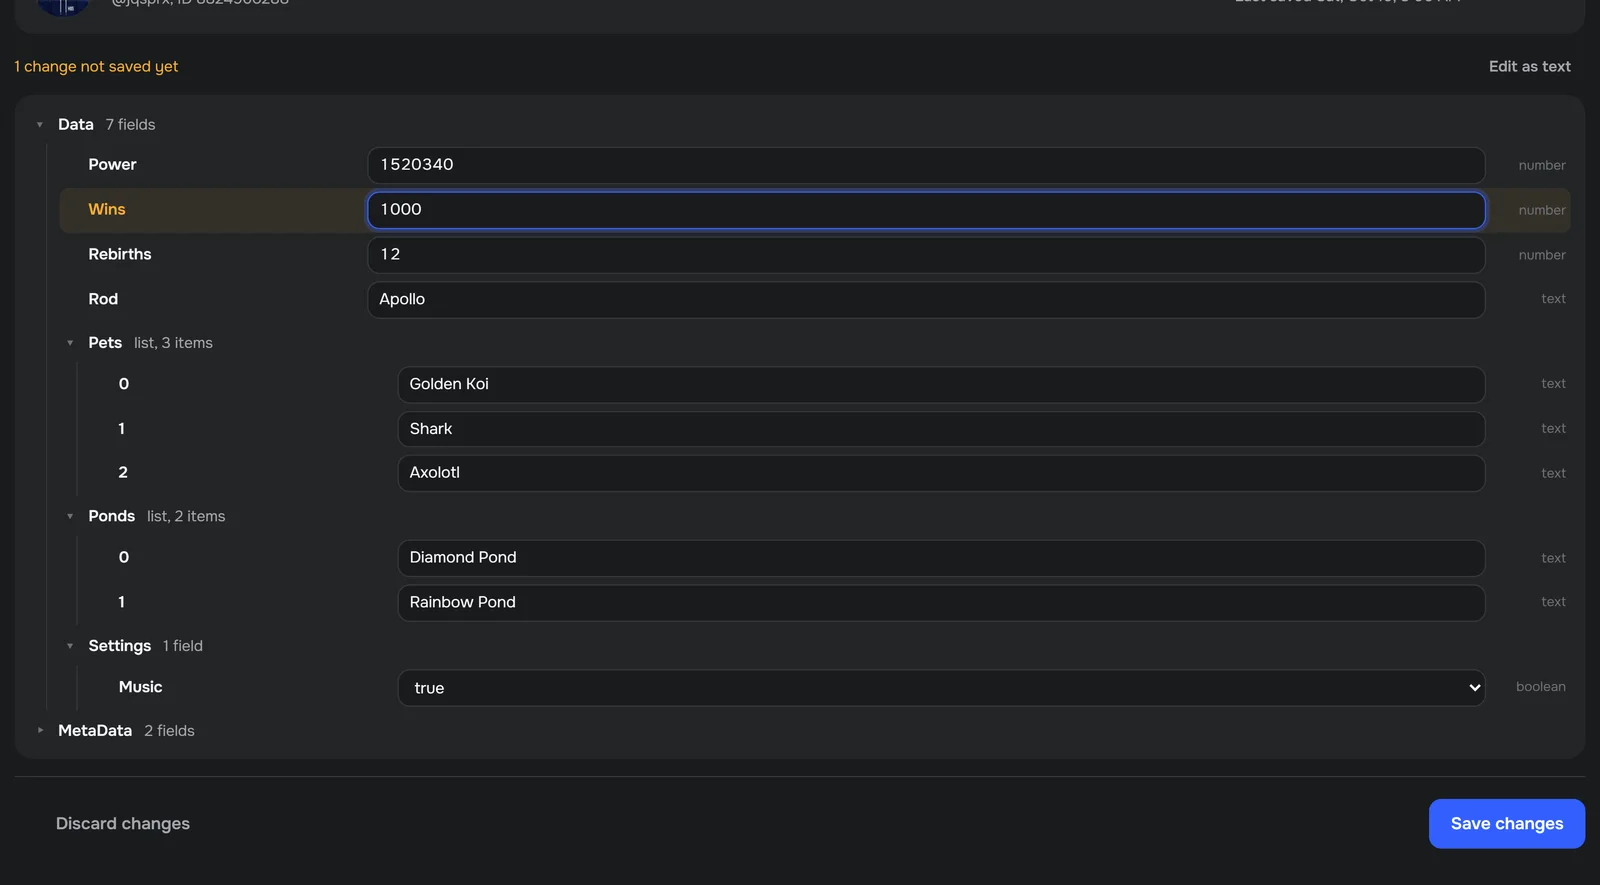Select the Music setting label
Viewport: 1600px width, 885px height.
140,687
